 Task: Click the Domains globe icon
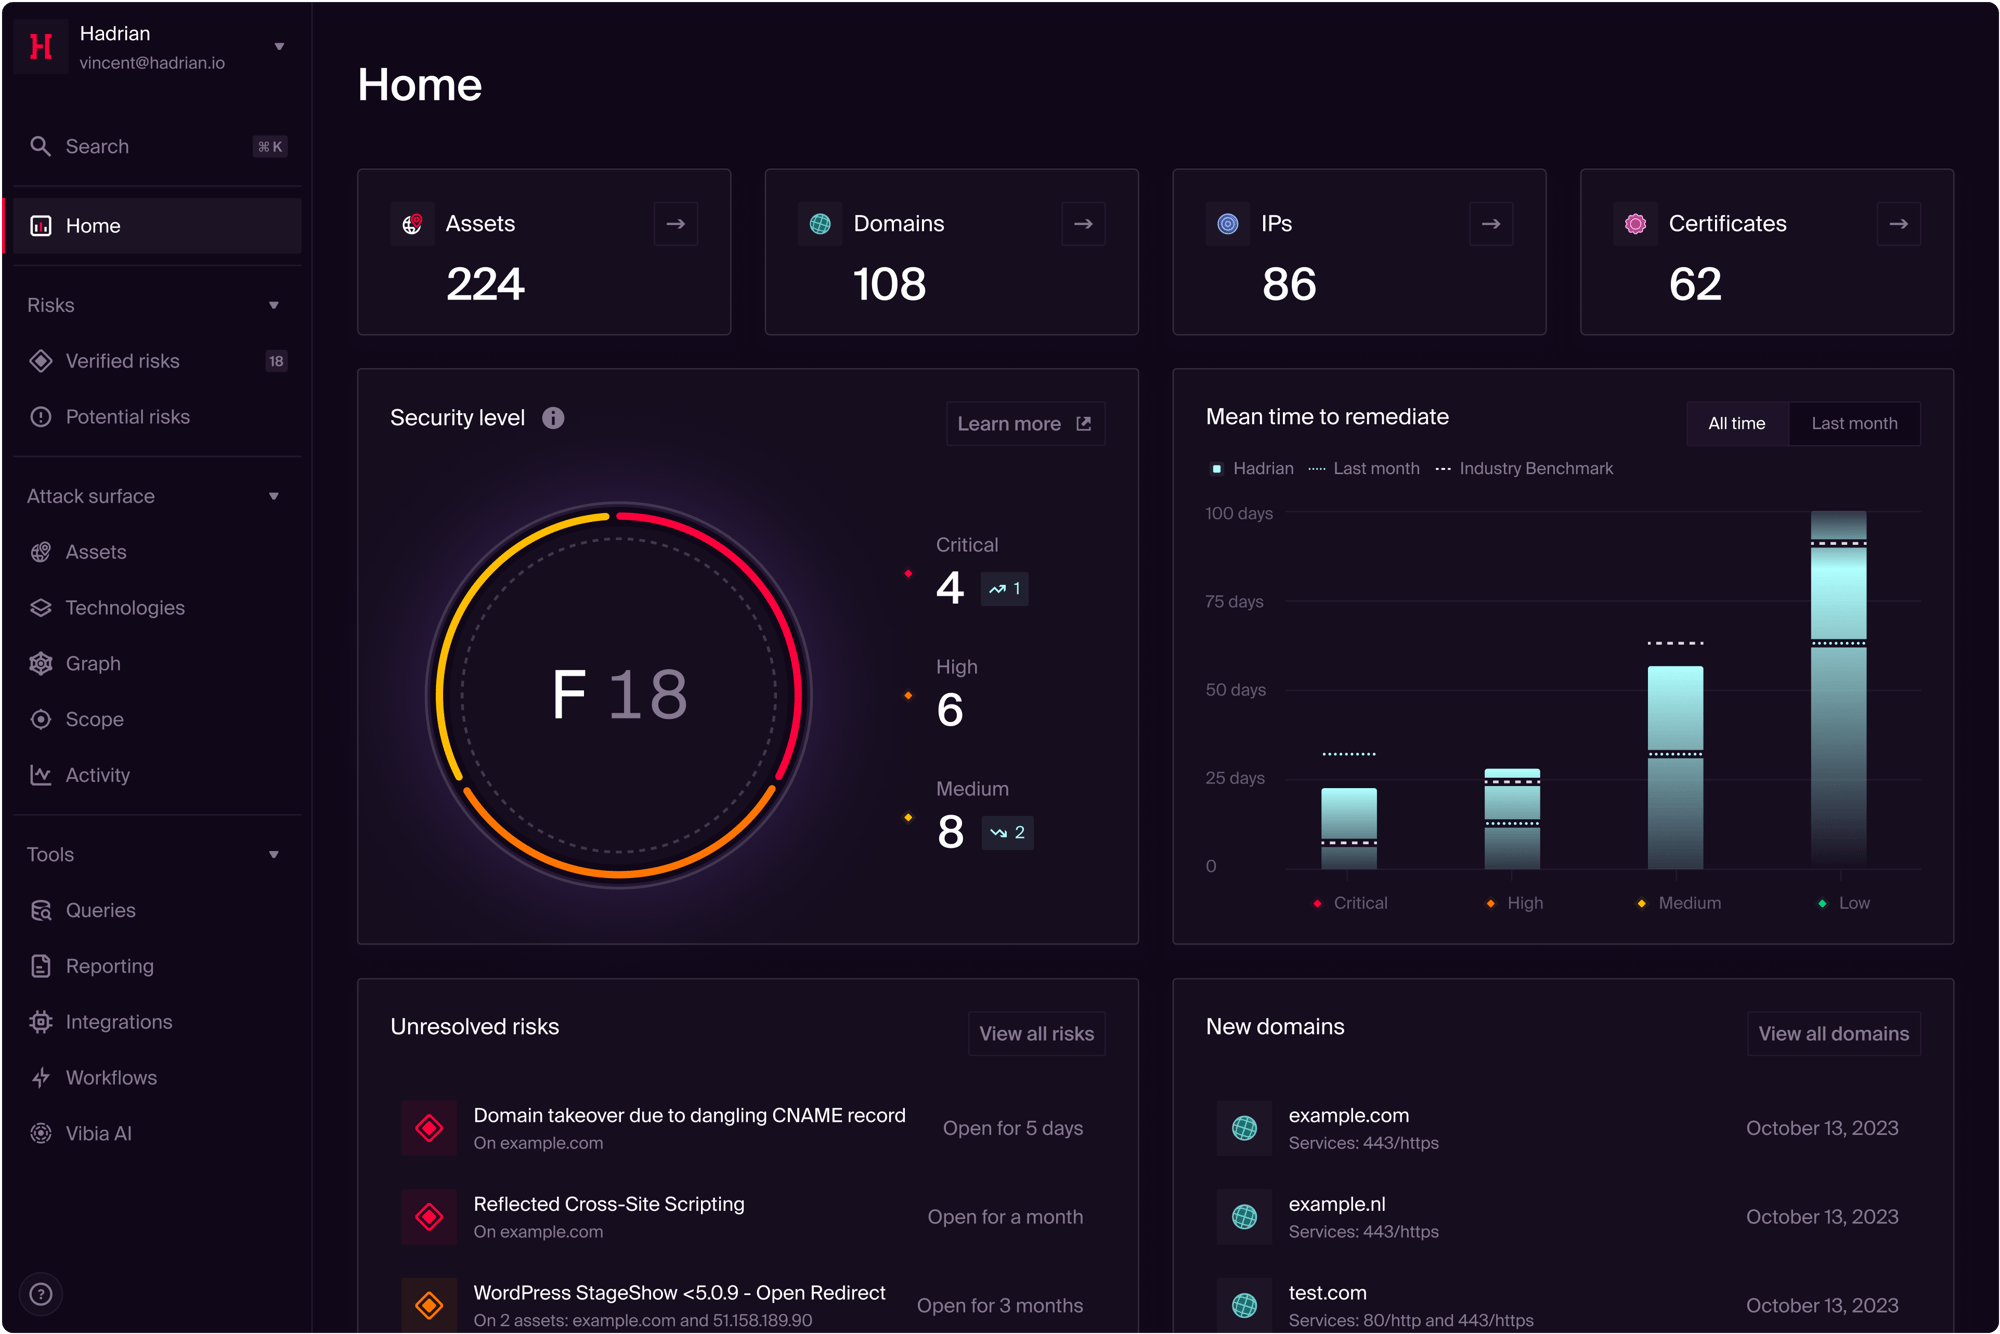820,224
